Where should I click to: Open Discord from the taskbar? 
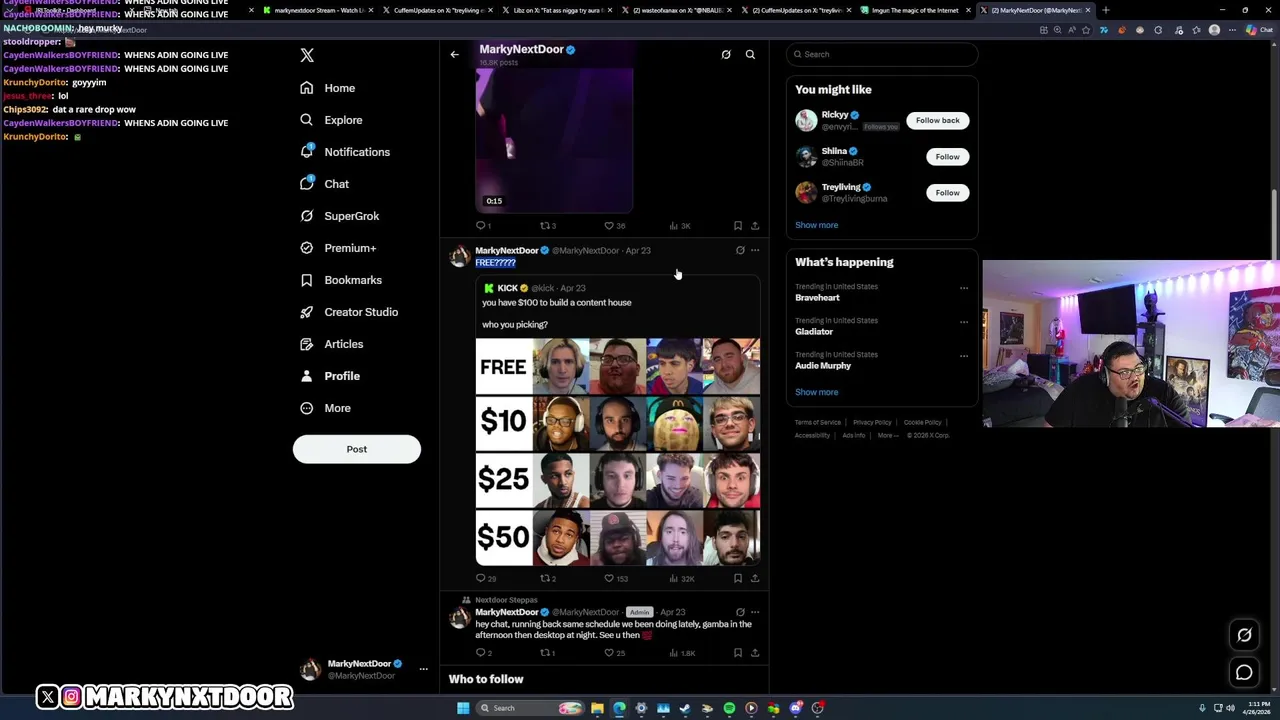tap(795, 708)
